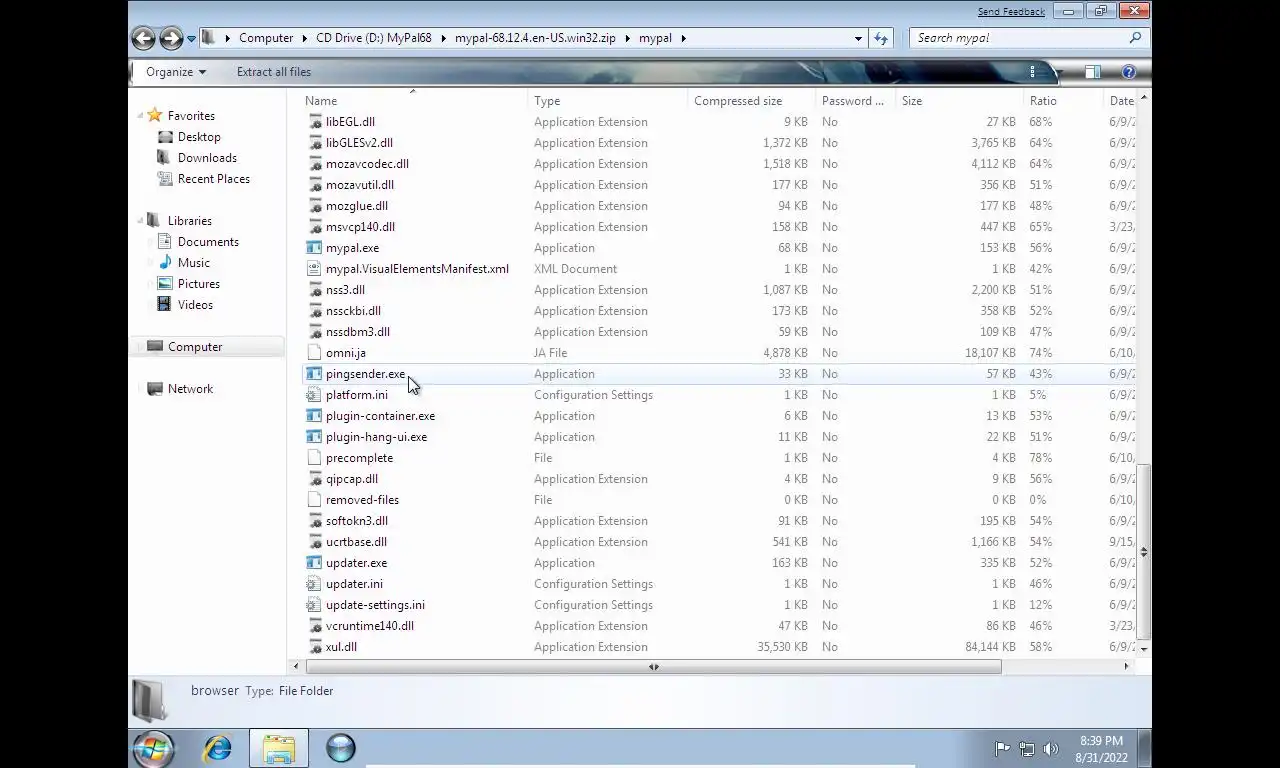
Task: Click mypal-68.12.4.en-US.win32.zip breadcrumb
Action: pos(535,38)
